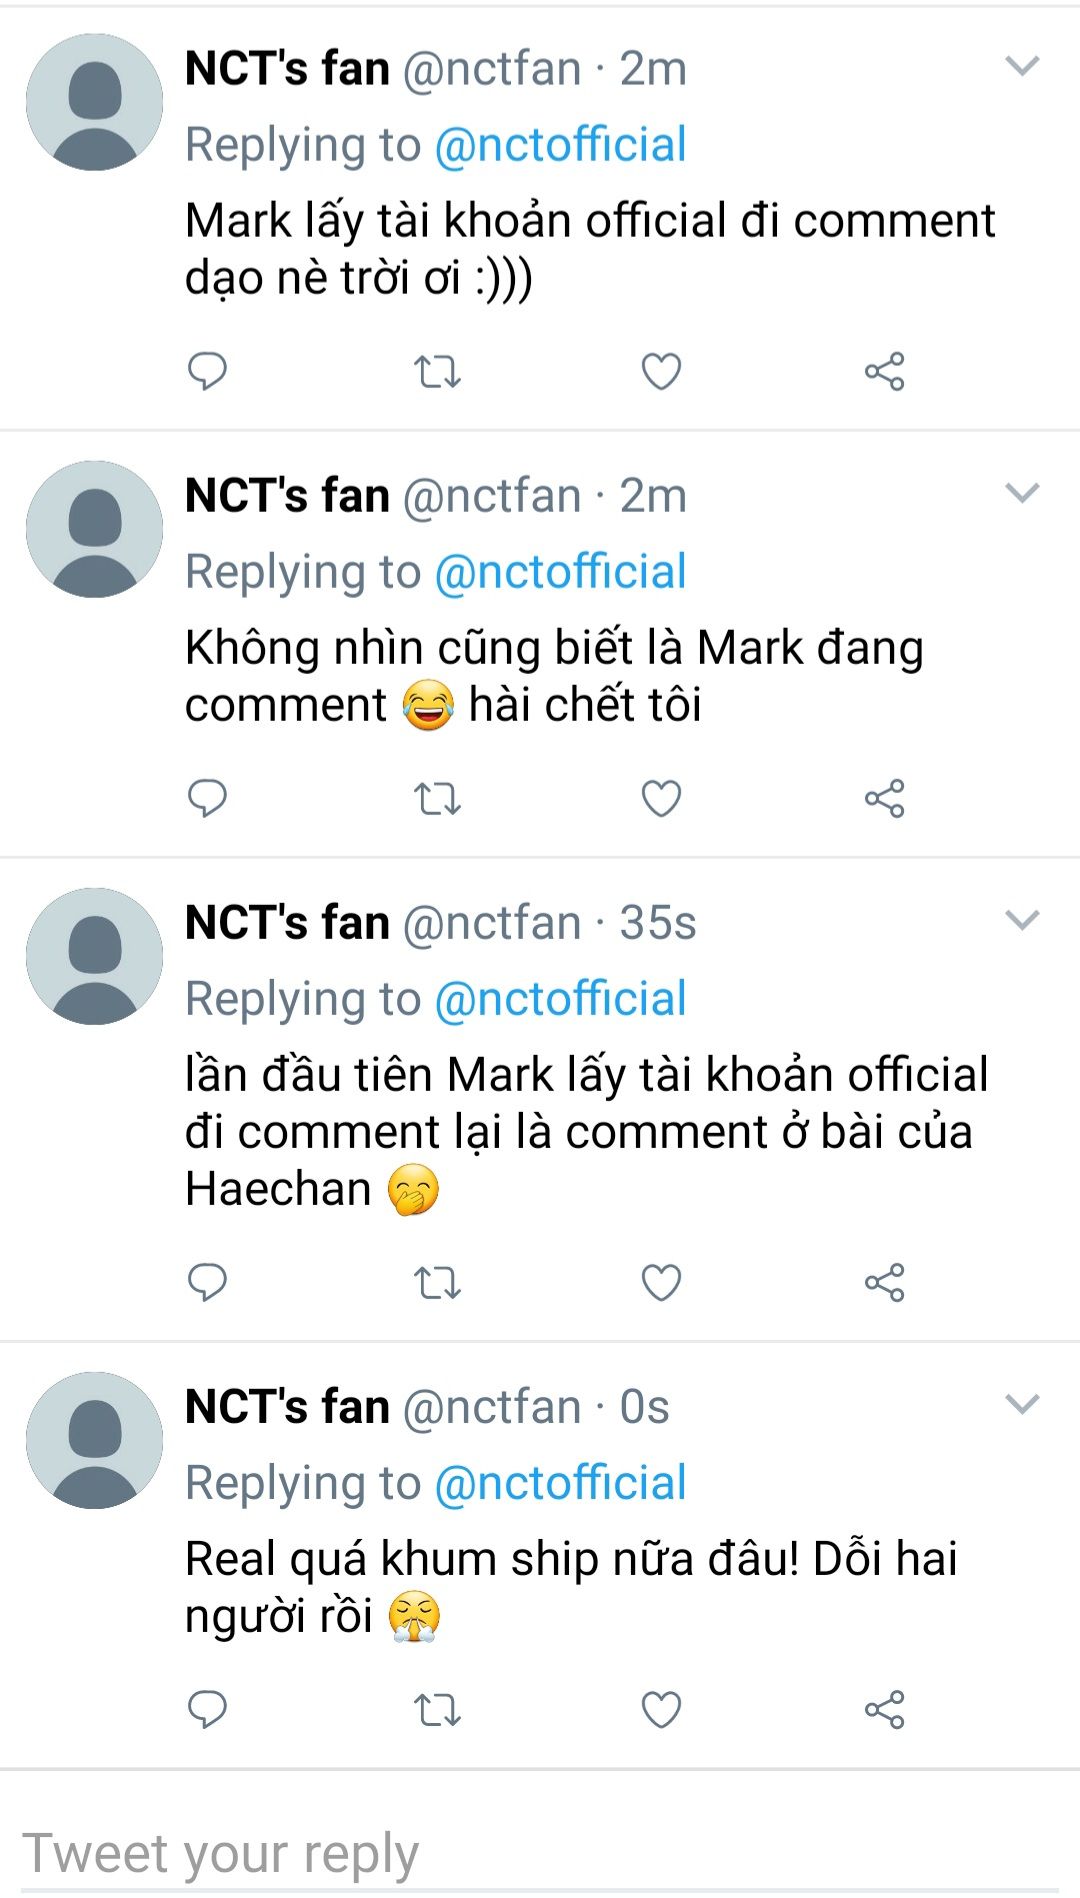Tap the avatar of the first tweet

coord(94,102)
